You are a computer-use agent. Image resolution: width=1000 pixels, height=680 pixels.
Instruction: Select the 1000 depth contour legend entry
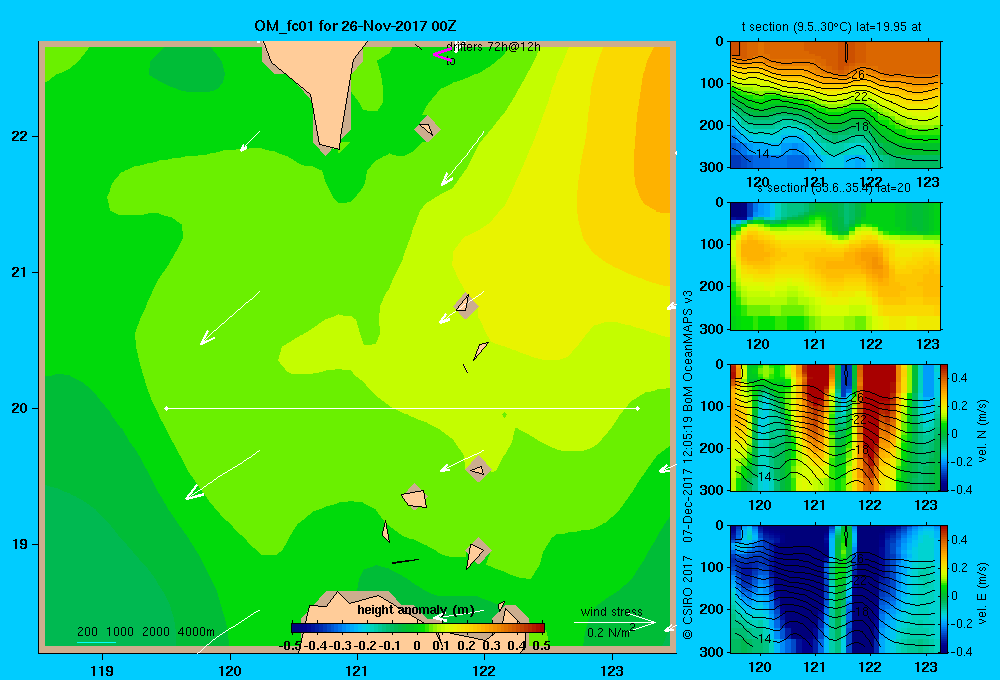tap(119, 632)
